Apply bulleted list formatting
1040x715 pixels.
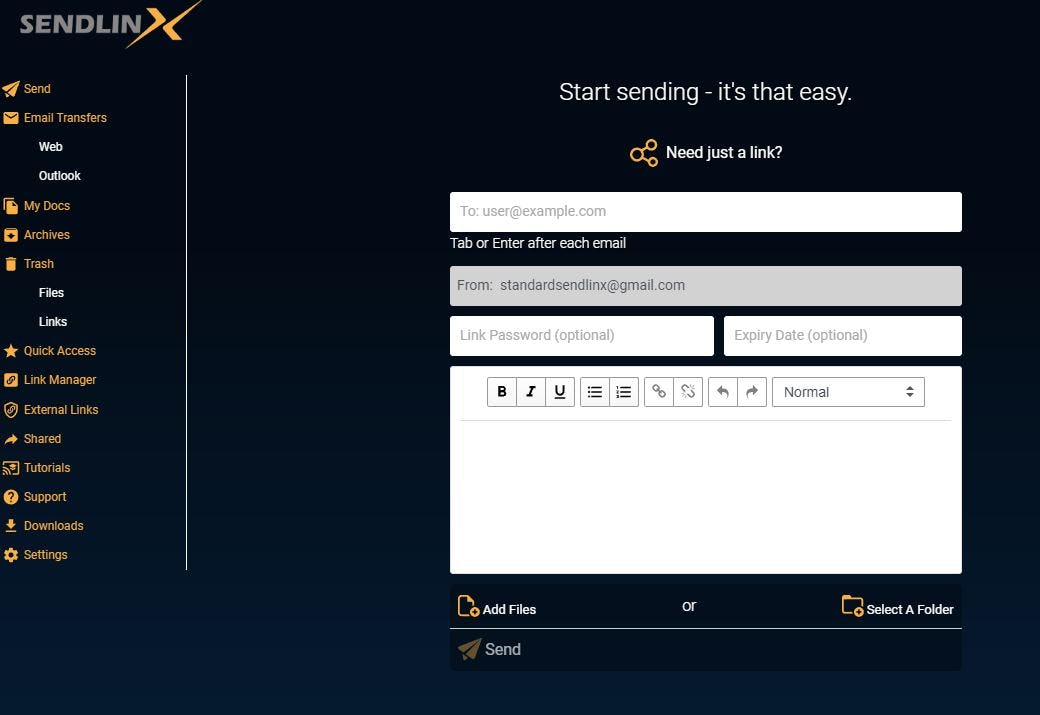[594, 391]
